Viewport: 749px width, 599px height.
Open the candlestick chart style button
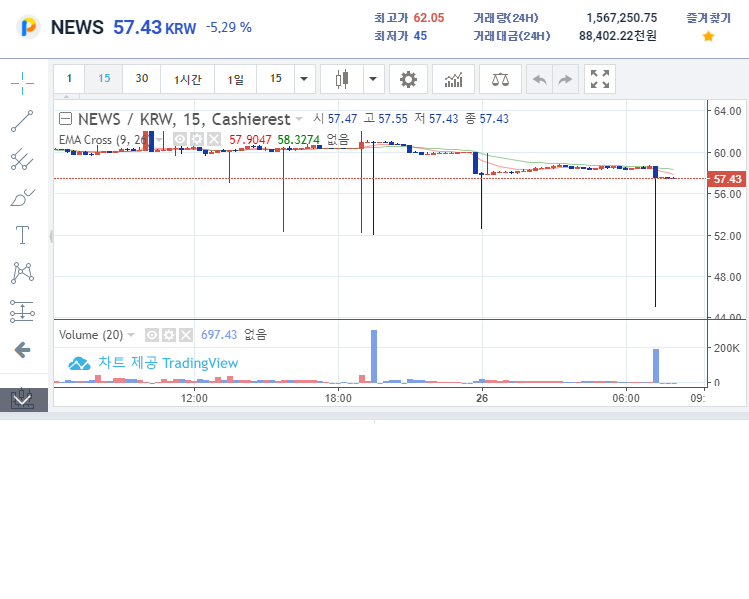click(342, 79)
